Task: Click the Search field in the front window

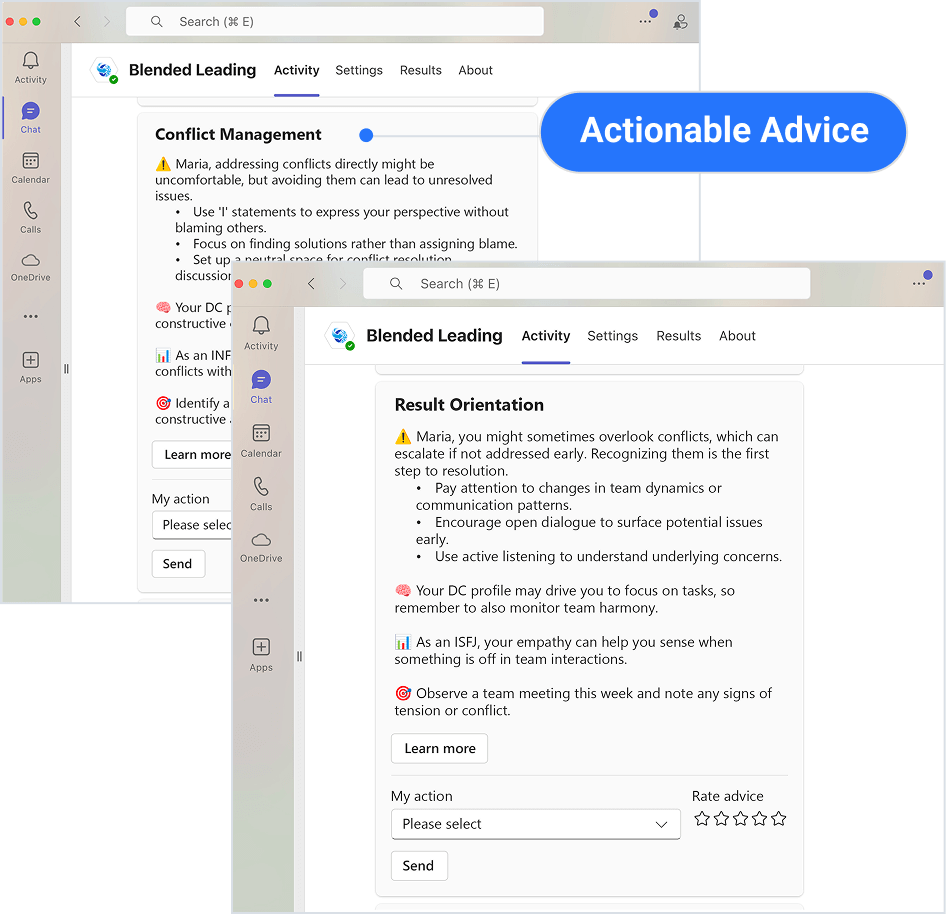Action: pyautogui.click(x=585, y=284)
